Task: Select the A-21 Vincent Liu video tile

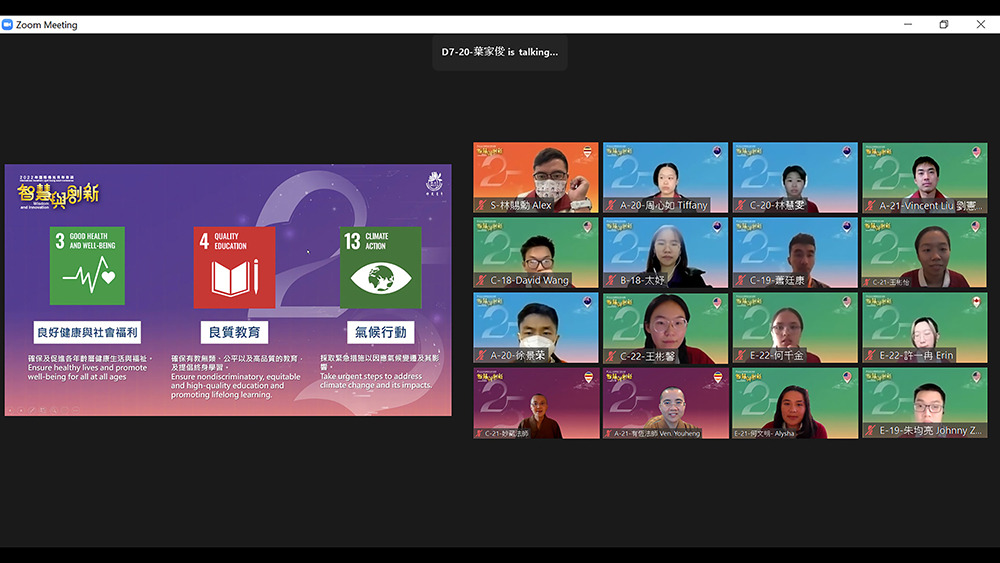Action: 924,177
